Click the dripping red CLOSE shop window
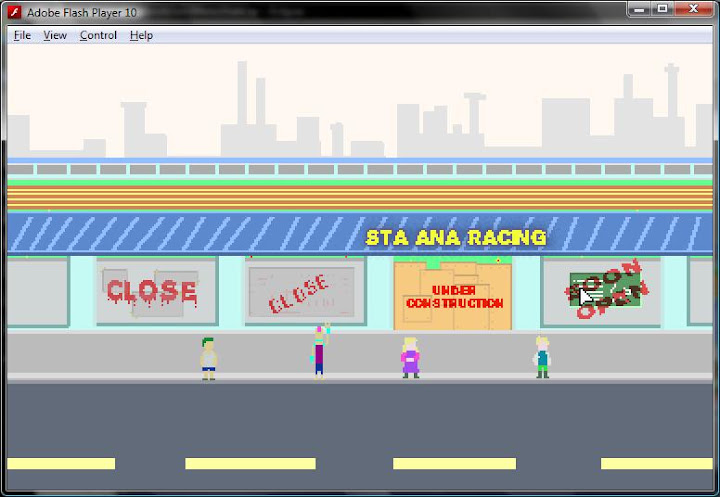This screenshot has width=720, height=497. [x=156, y=292]
